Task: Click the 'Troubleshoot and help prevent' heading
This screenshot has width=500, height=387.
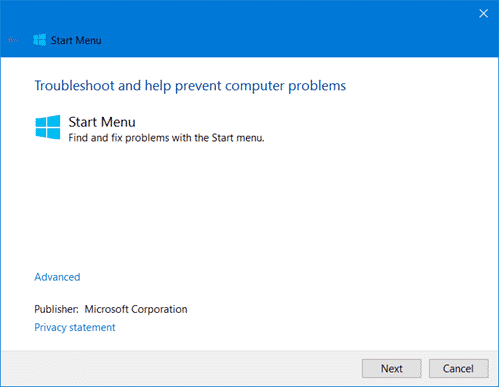Action: (190, 86)
